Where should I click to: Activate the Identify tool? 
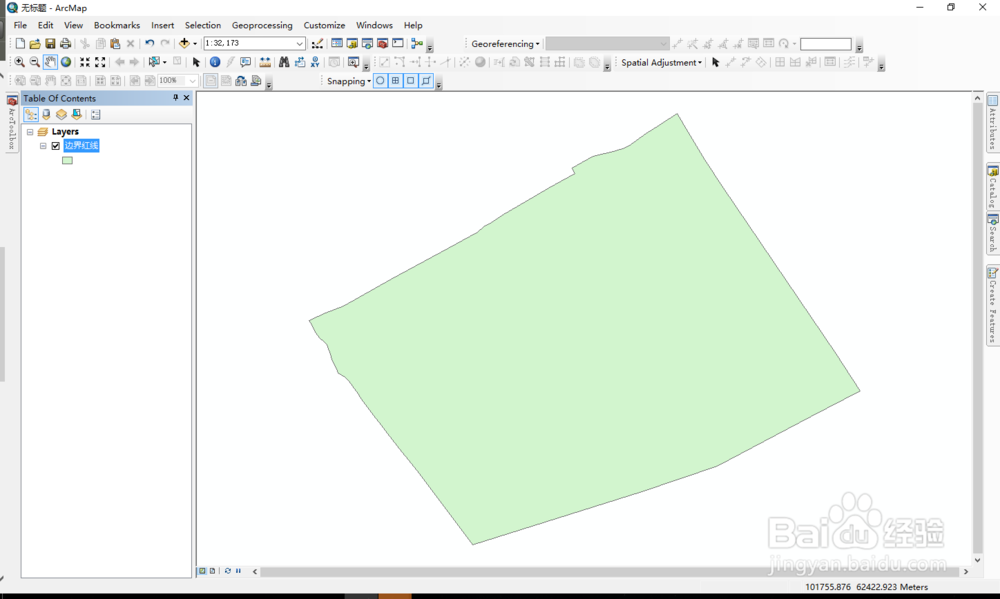(x=215, y=62)
